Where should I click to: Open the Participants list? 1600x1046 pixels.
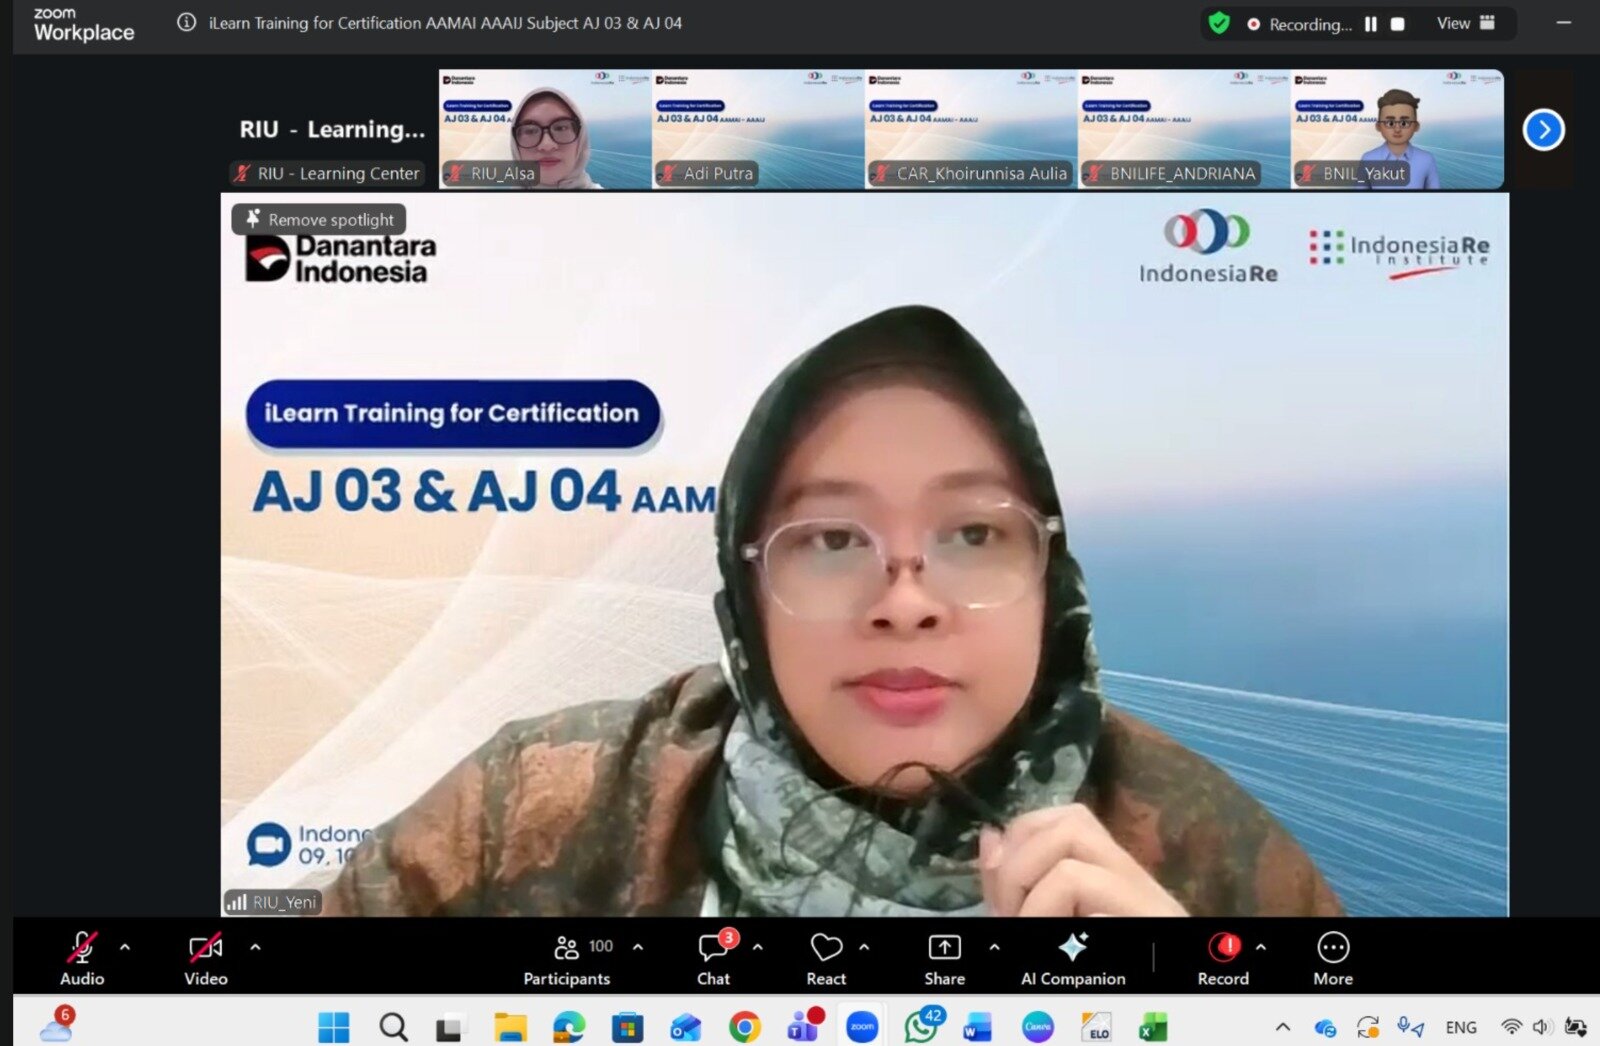tap(567, 958)
